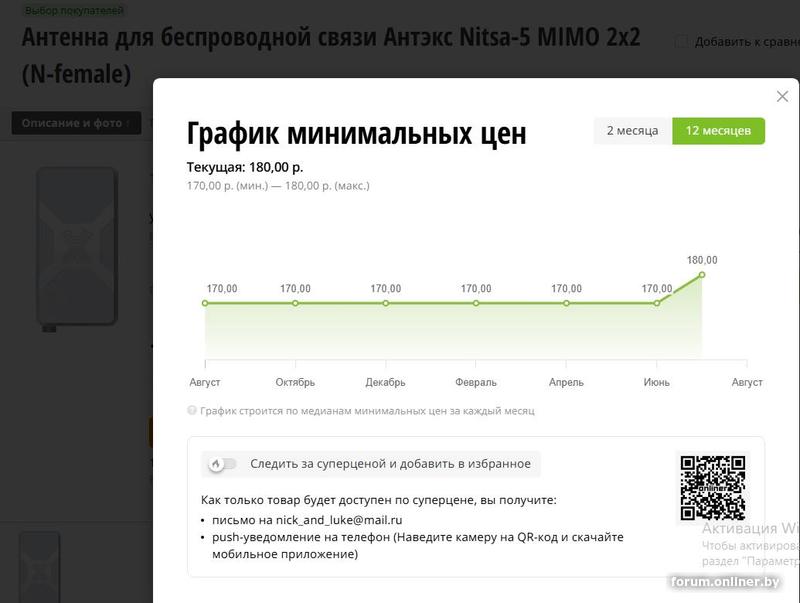
Task: Click the График минимальных цен heading
Action: [x=356, y=134]
